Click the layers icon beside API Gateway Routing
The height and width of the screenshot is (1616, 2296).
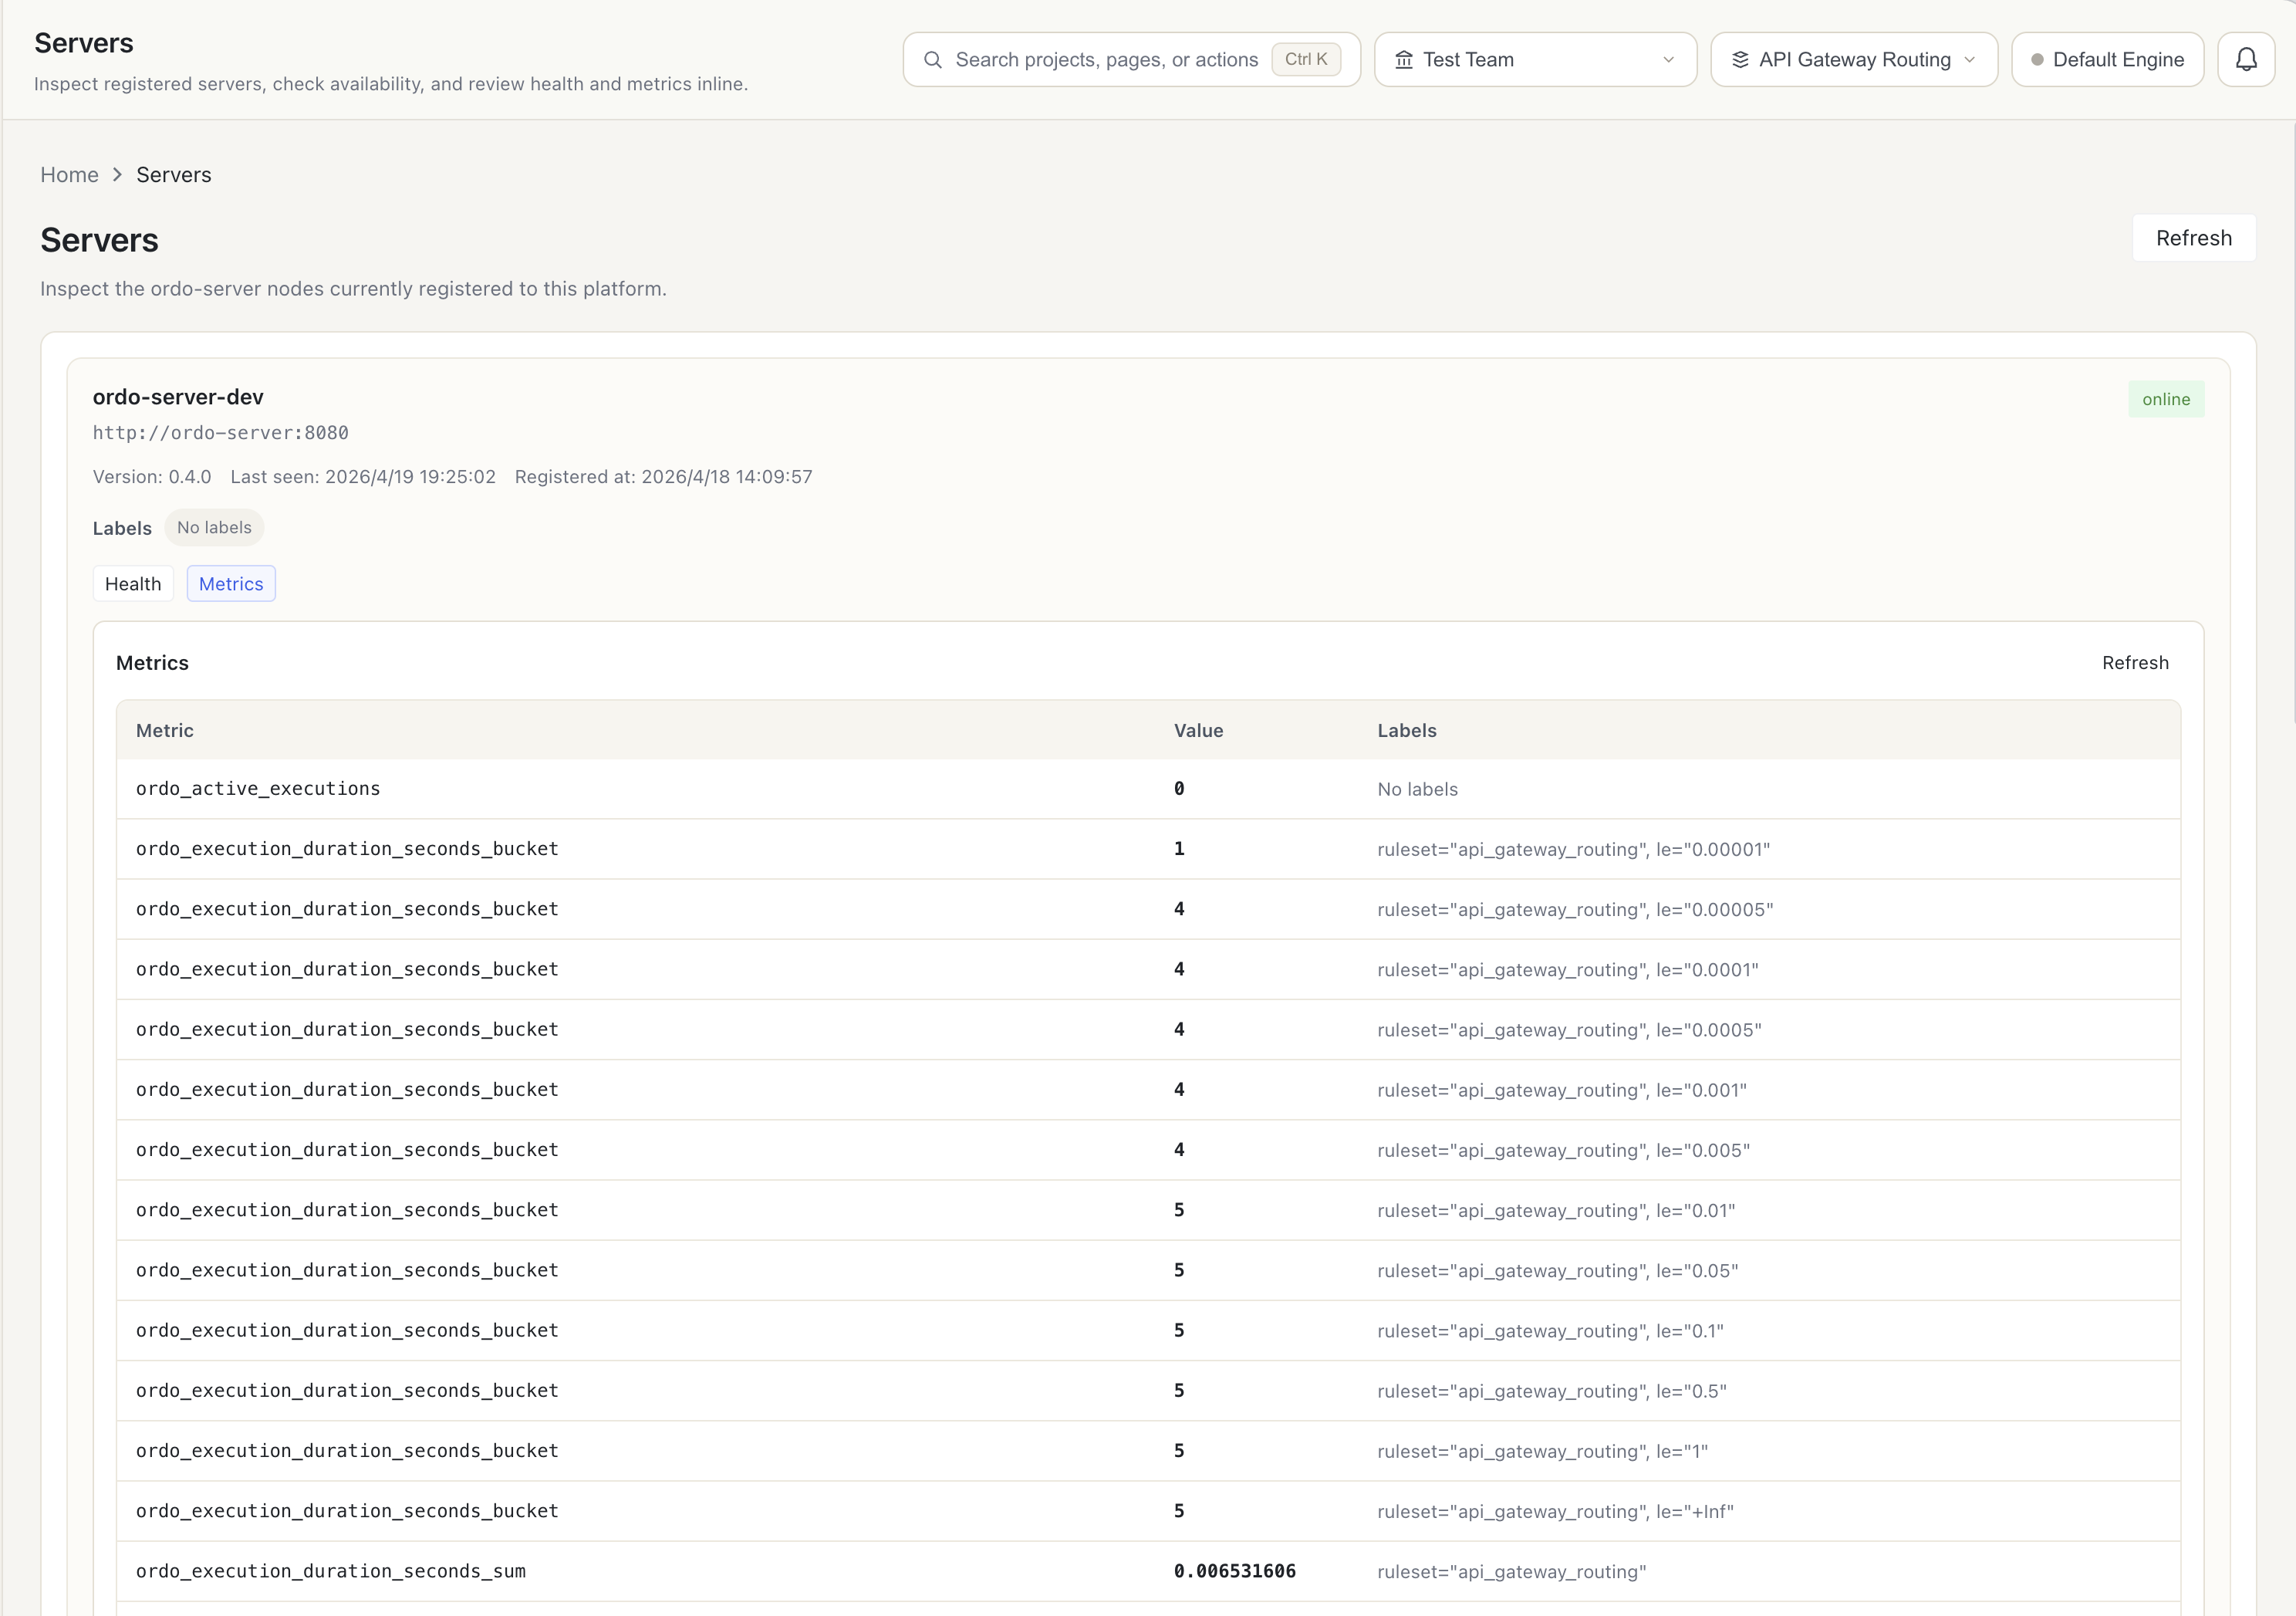1740,60
